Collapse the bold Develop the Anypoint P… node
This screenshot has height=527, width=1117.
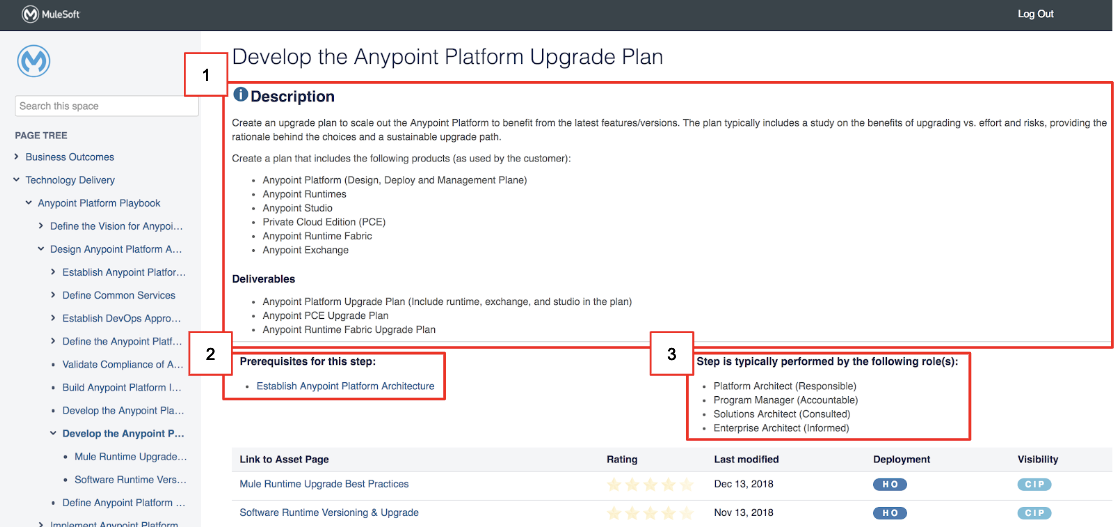[x=53, y=433]
